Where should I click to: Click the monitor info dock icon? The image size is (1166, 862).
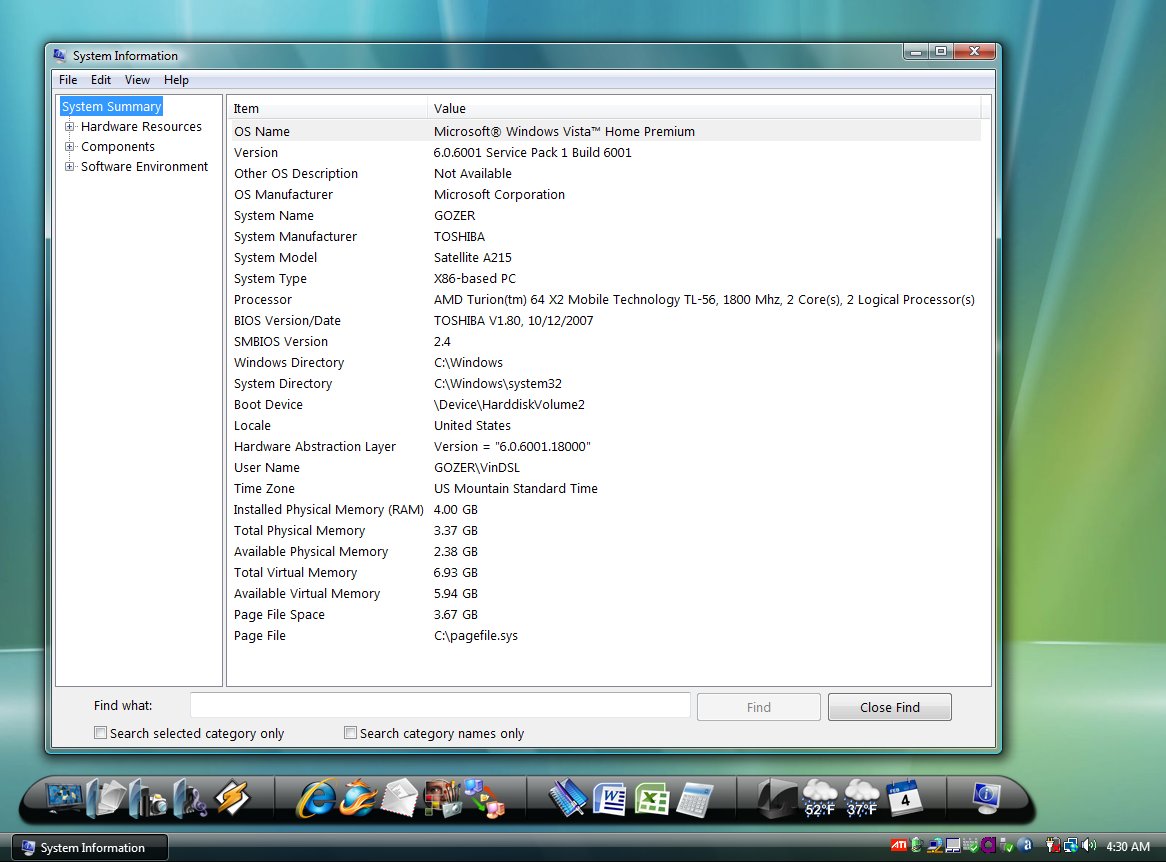[x=987, y=798]
